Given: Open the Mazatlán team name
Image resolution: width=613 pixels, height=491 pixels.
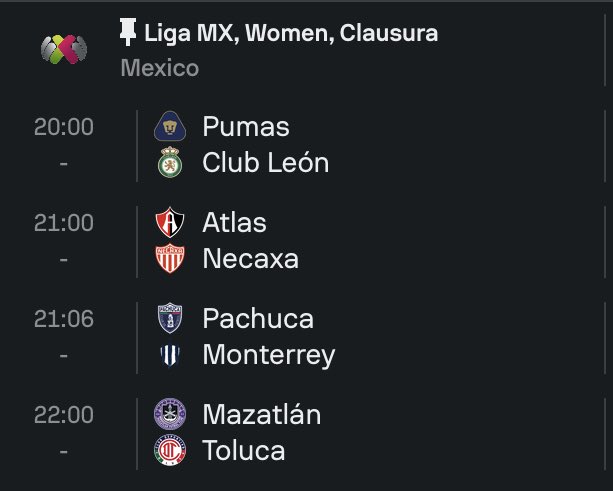Looking at the screenshot, I should tap(261, 414).
